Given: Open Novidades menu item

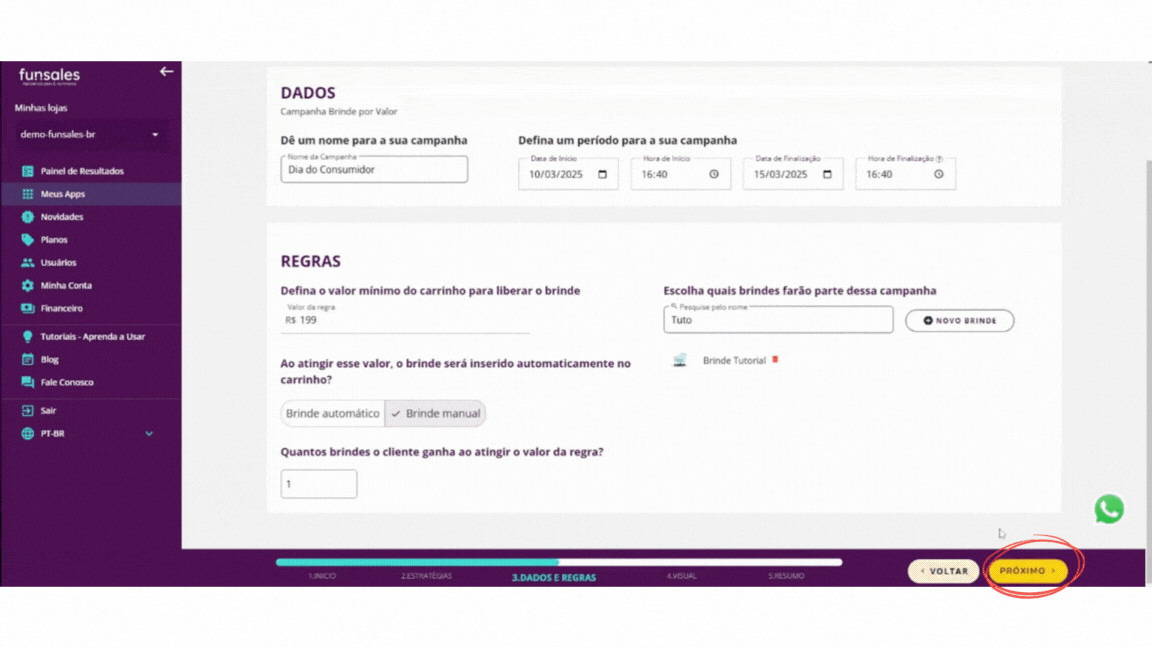Looking at the screenshot, I should (62, 217).
